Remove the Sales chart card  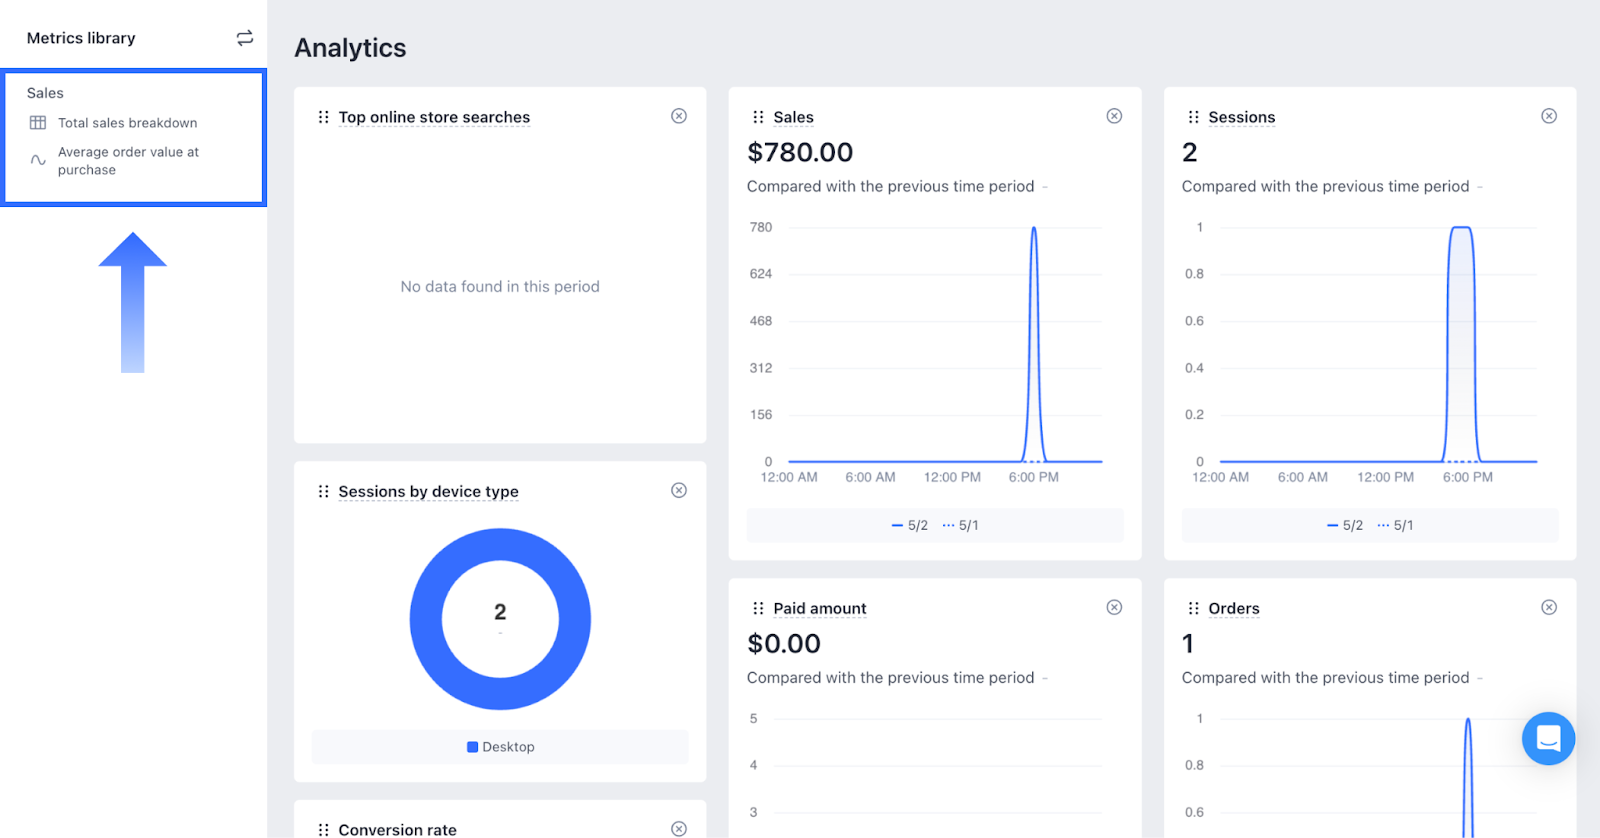pos(1114,116)
